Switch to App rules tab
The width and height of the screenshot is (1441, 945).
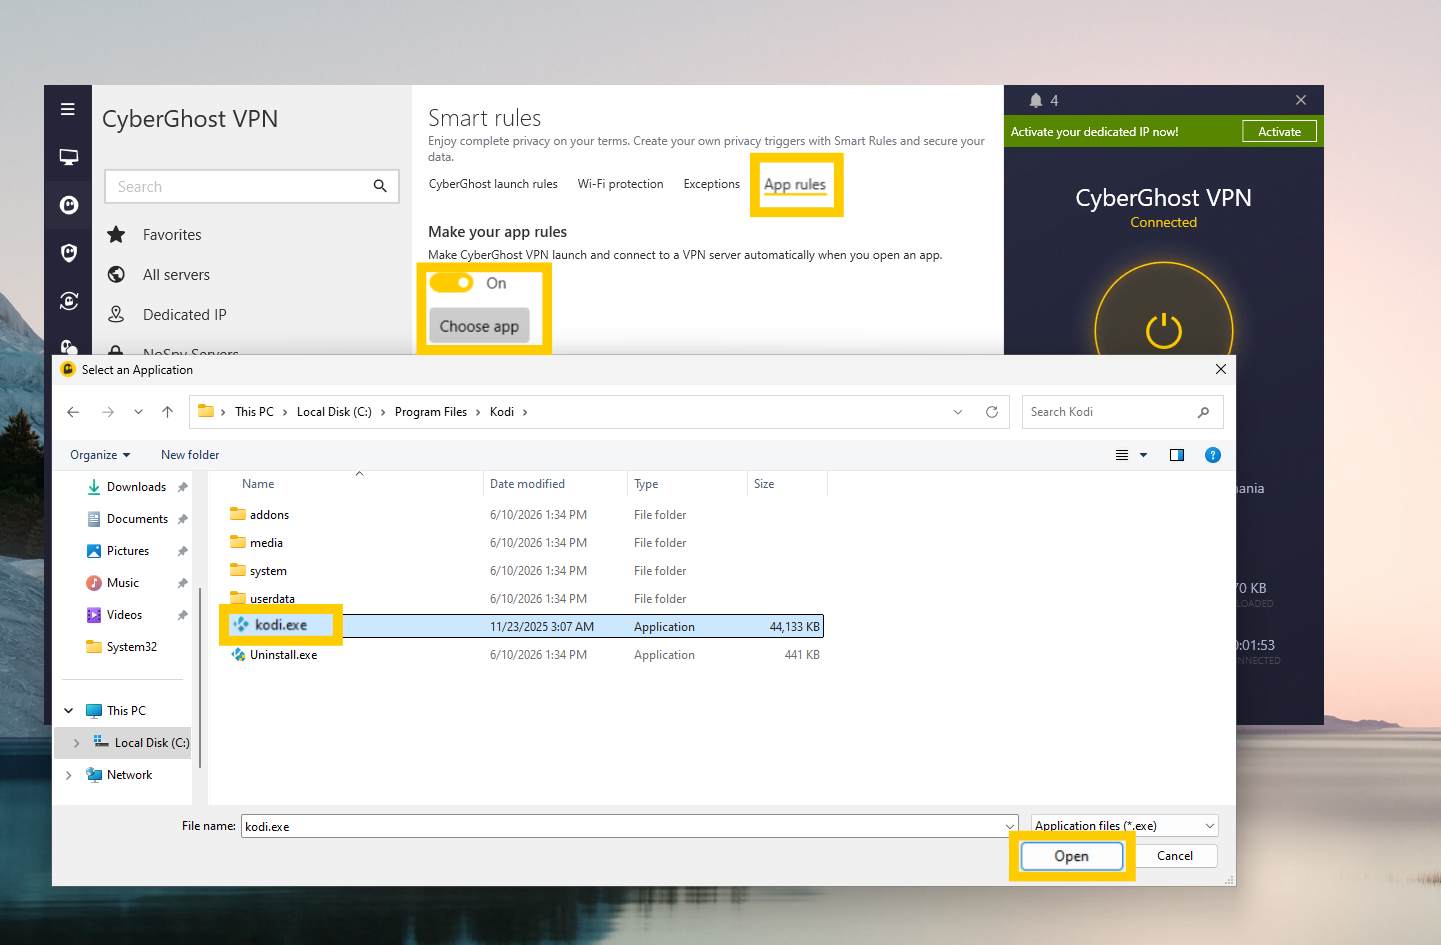(x=795, y=185)
